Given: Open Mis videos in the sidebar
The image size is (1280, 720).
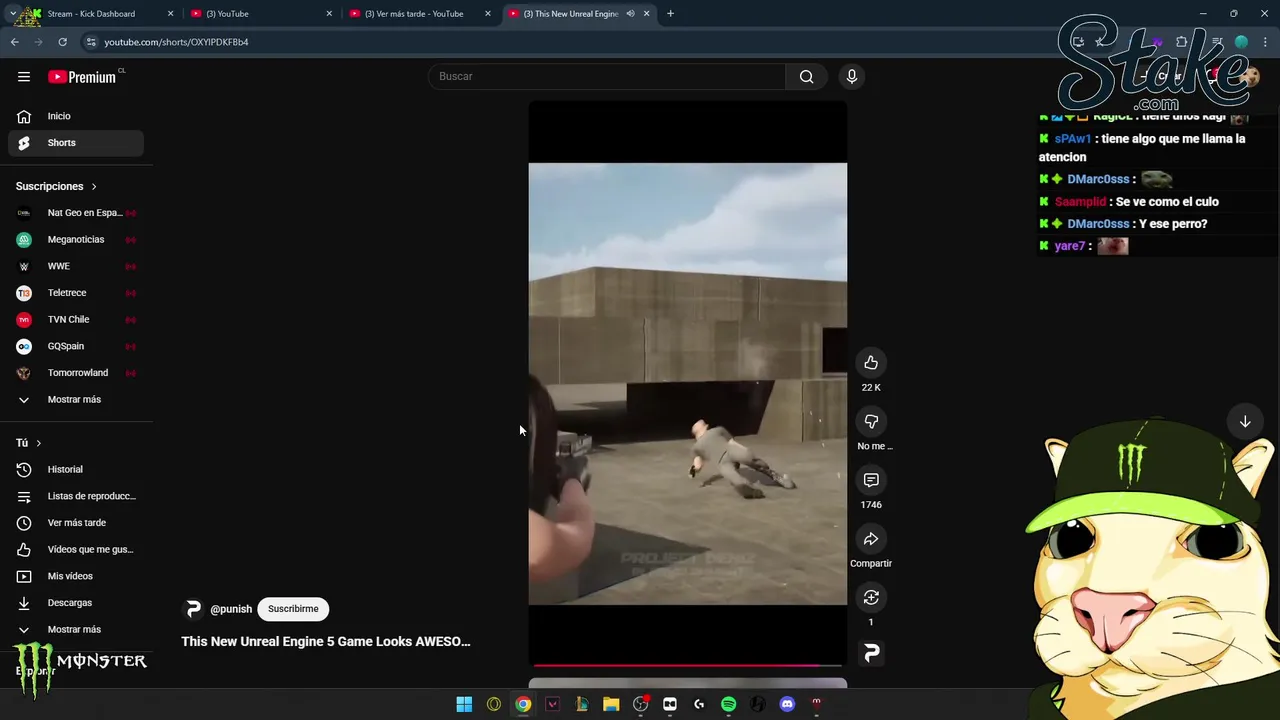Looking at the screenshot, I should tap(76, 576).
